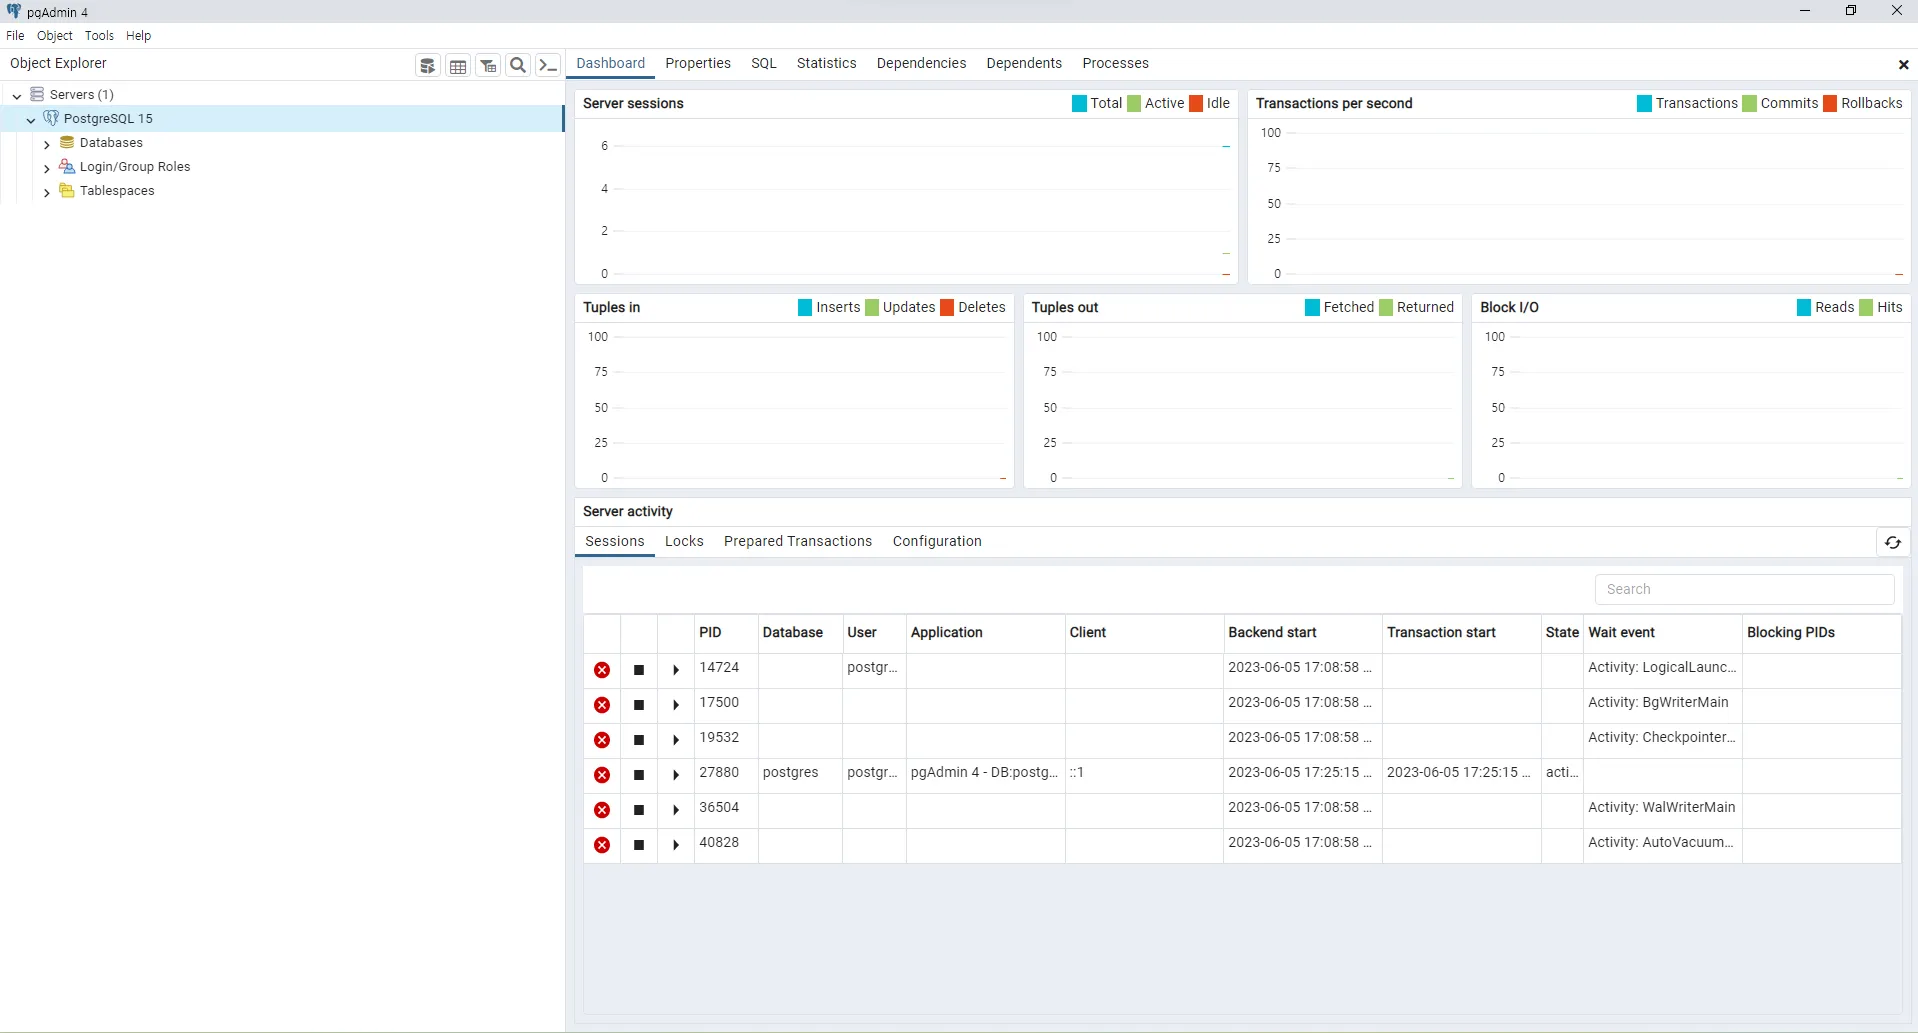Screen dimensions: 1918x1033
Task: Click the Filtered Rows icon
Action: [488, 66]
